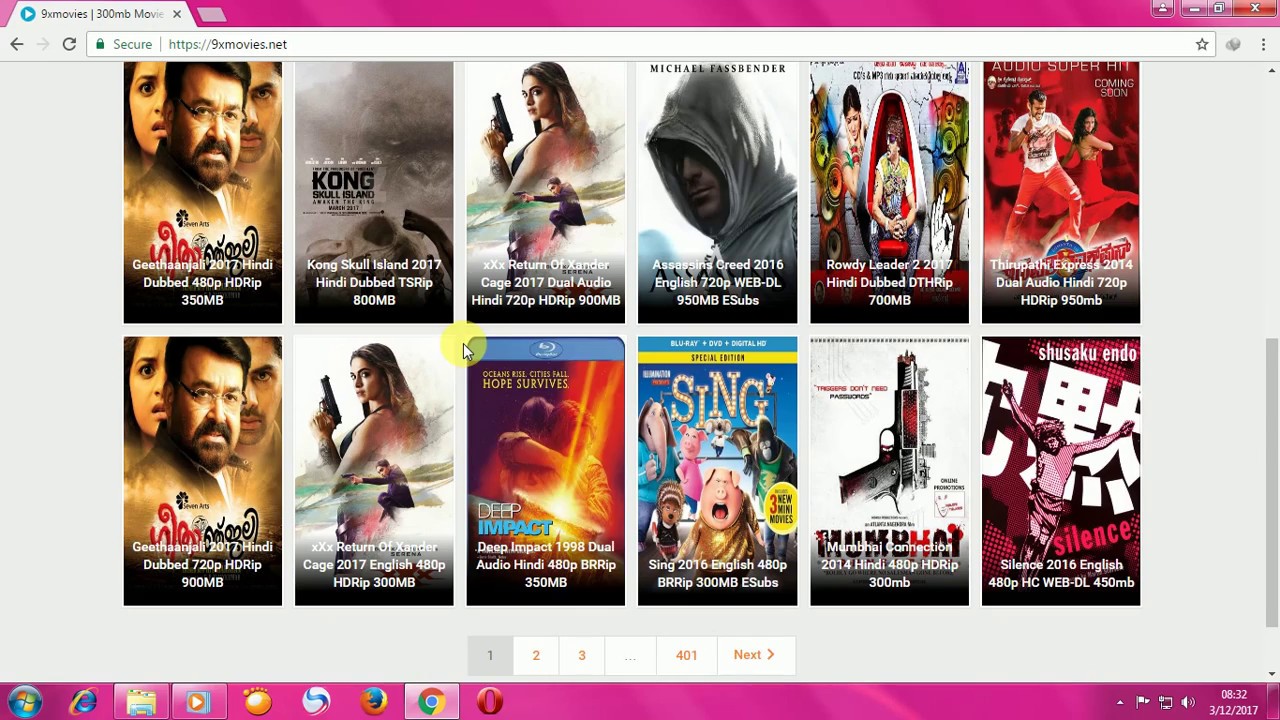The image size is (1280, 720).
Task: Open the volume speaker tray icon
Action: (x=1188, y=702)
